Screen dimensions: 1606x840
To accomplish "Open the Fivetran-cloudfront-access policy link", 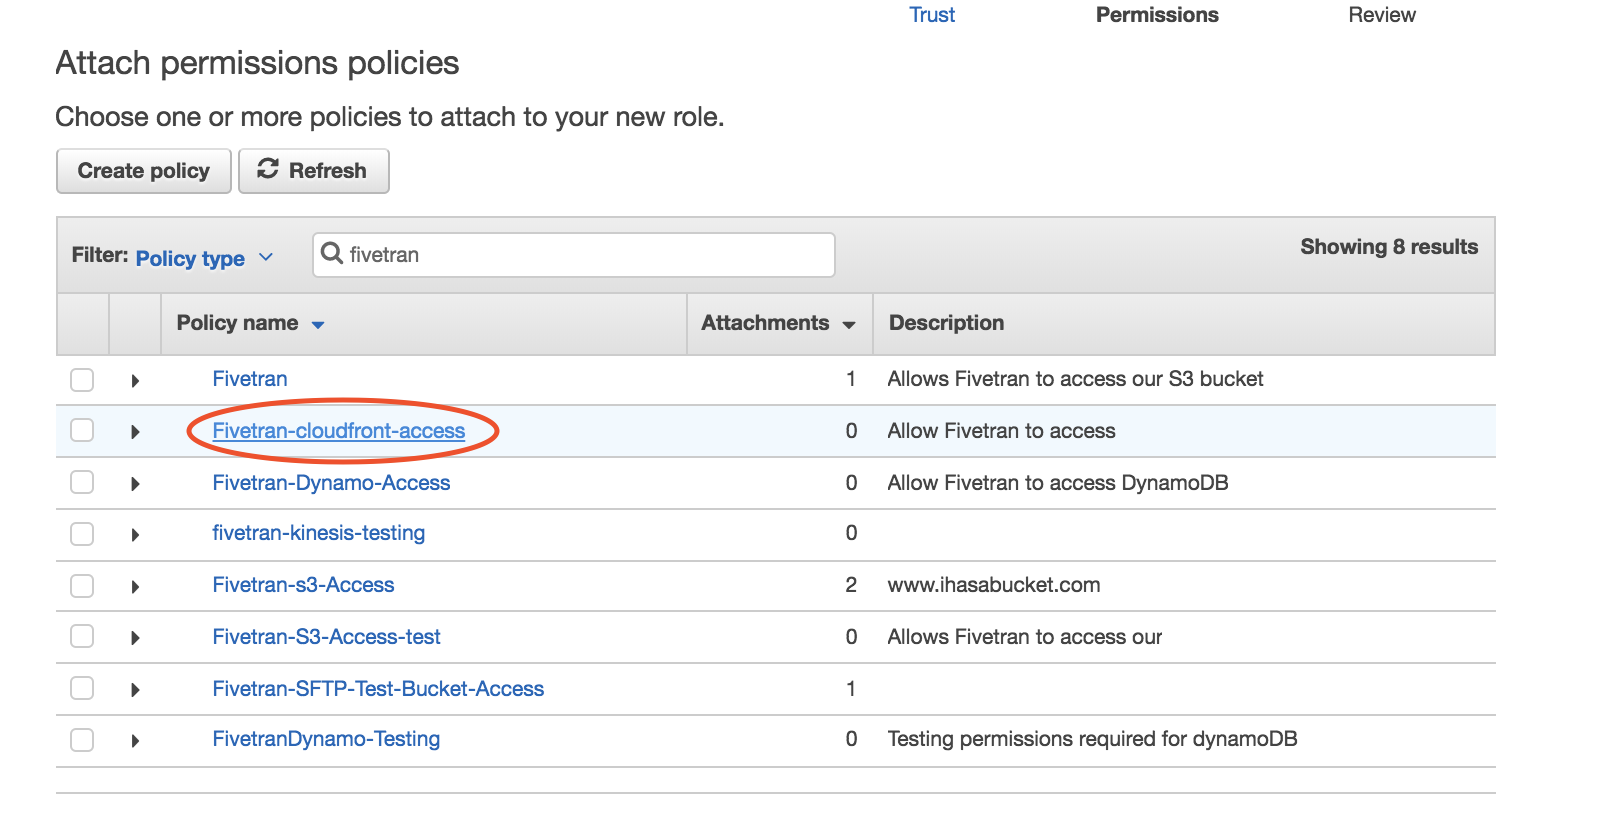I will [339, 431].
